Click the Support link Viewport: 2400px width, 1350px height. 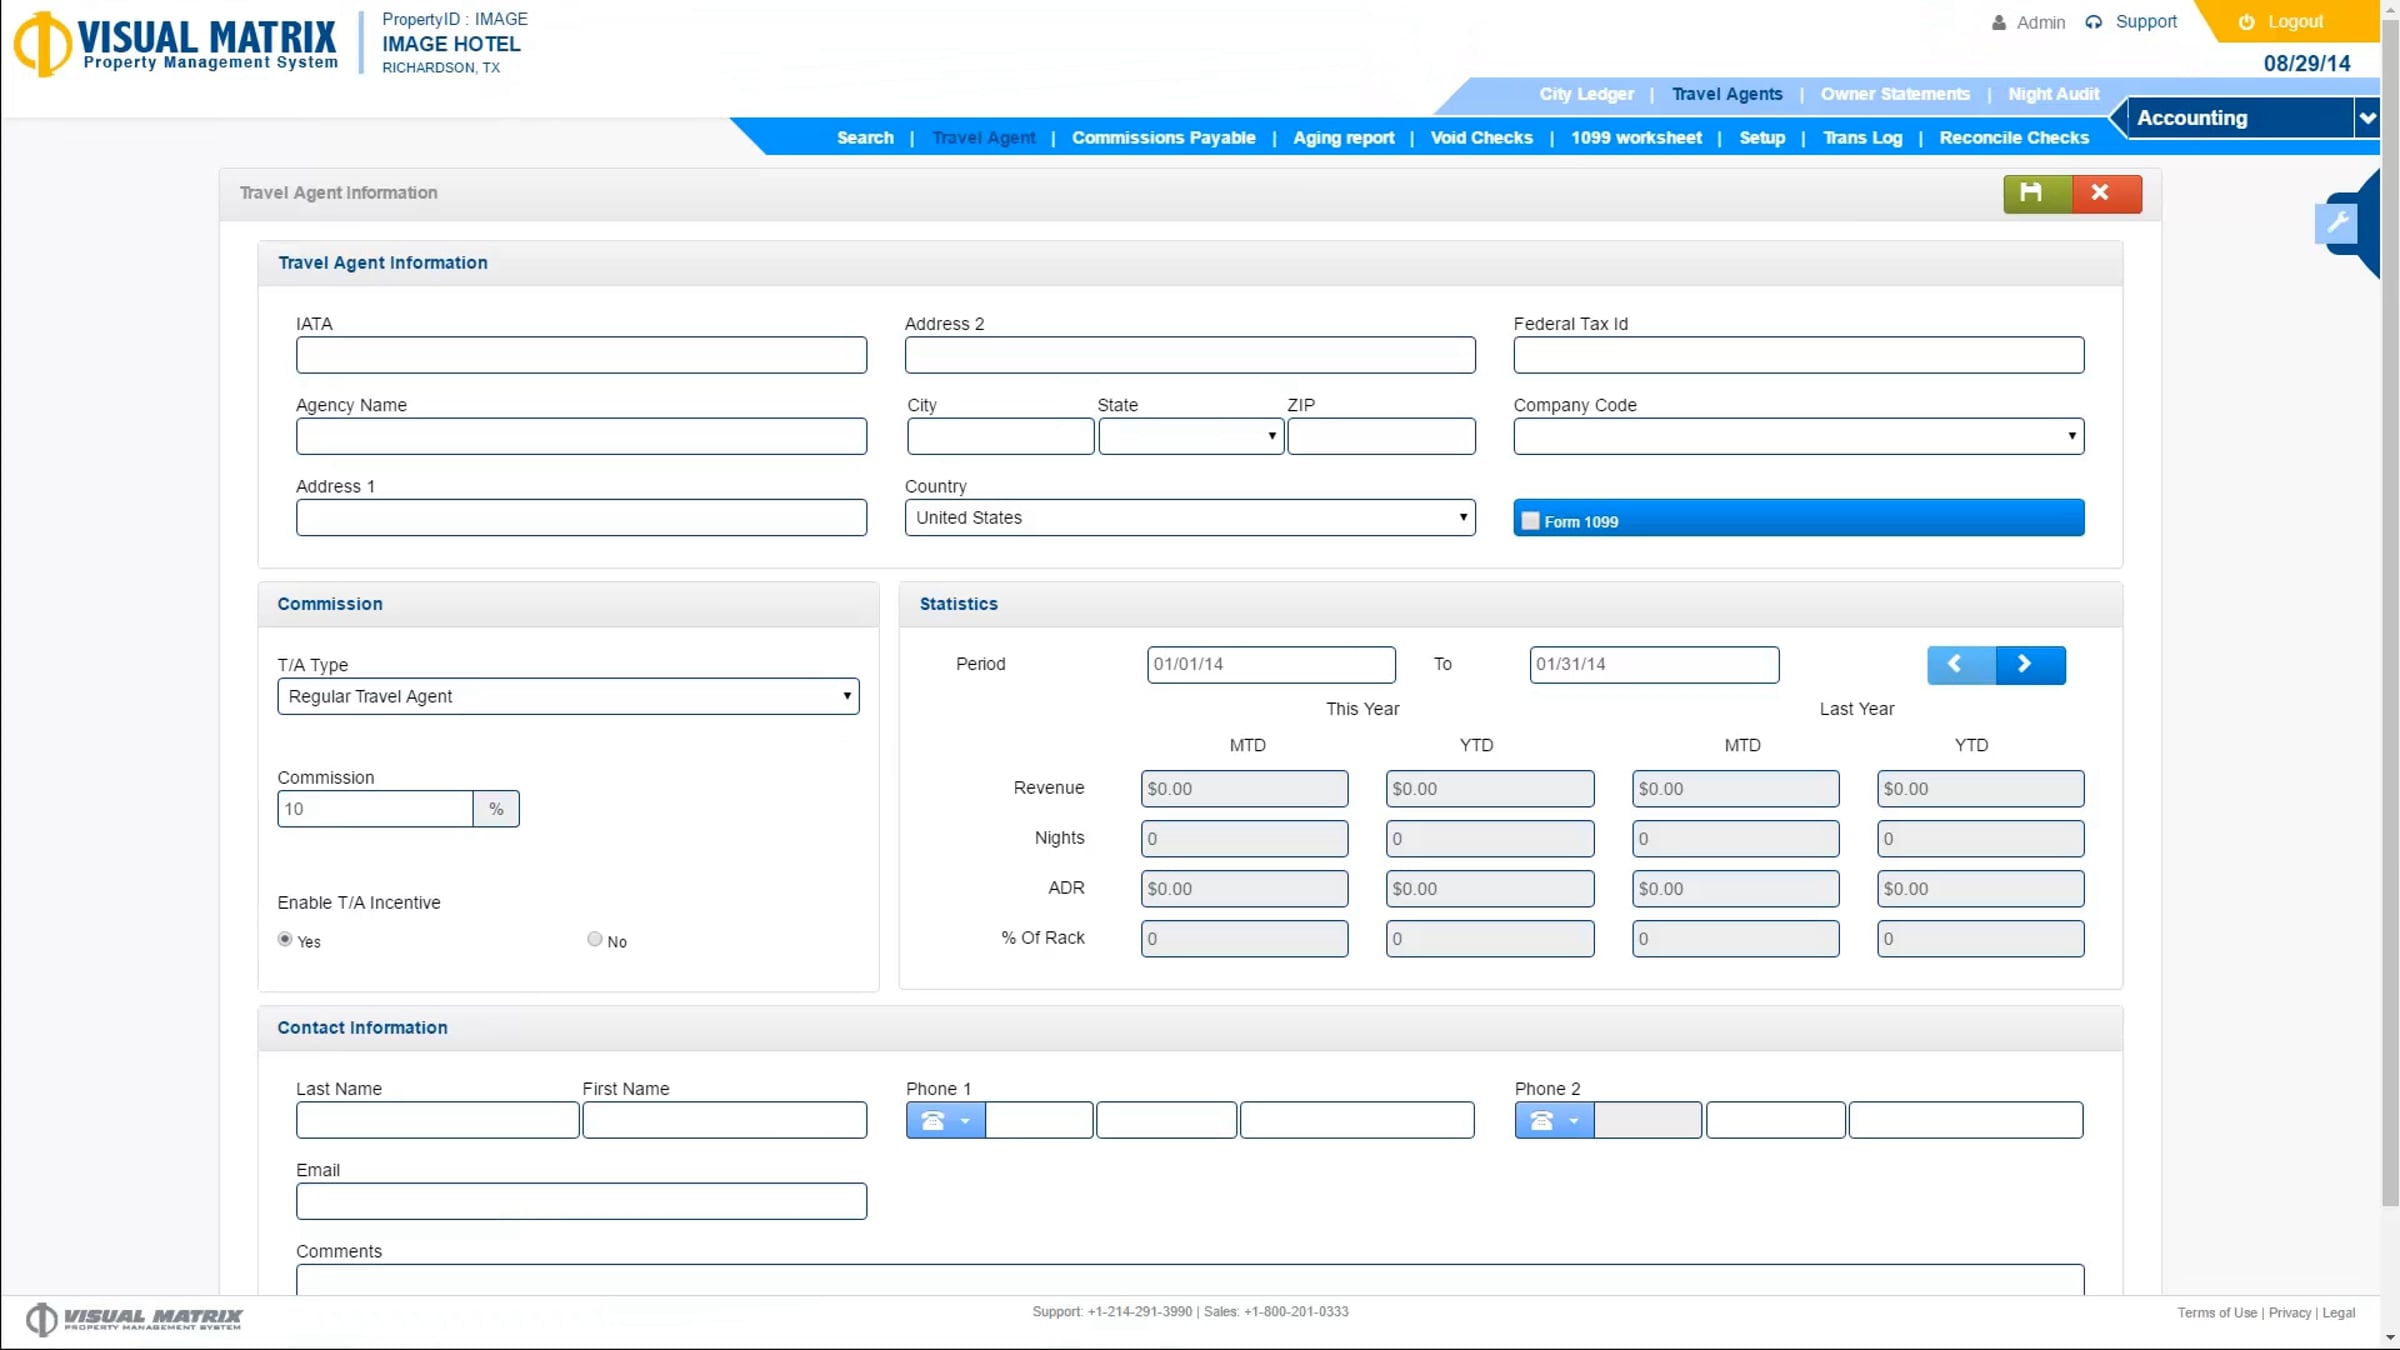coord(2146,22)
